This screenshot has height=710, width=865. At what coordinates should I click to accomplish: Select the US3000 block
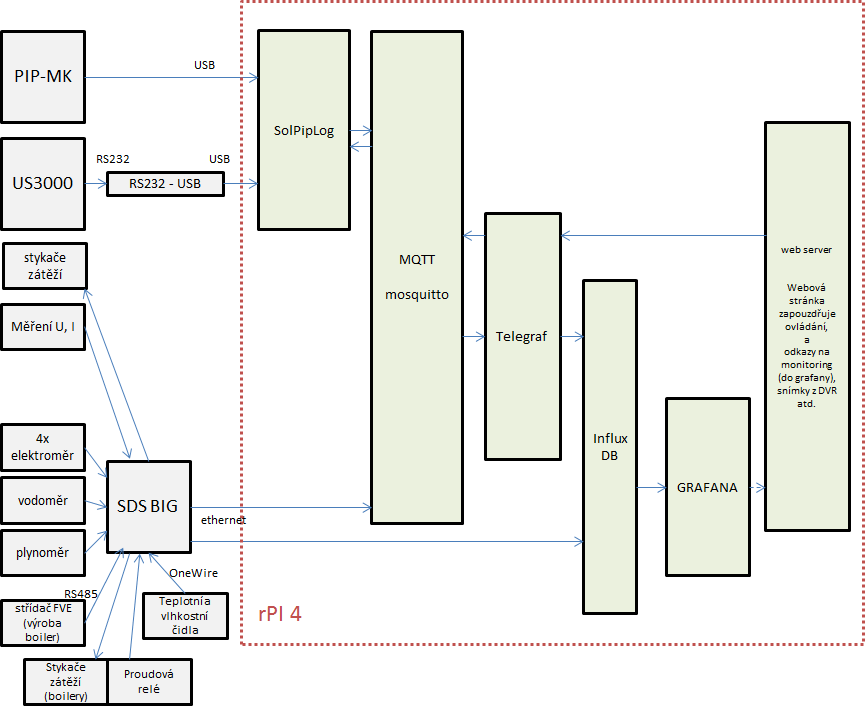pos(43,184)
